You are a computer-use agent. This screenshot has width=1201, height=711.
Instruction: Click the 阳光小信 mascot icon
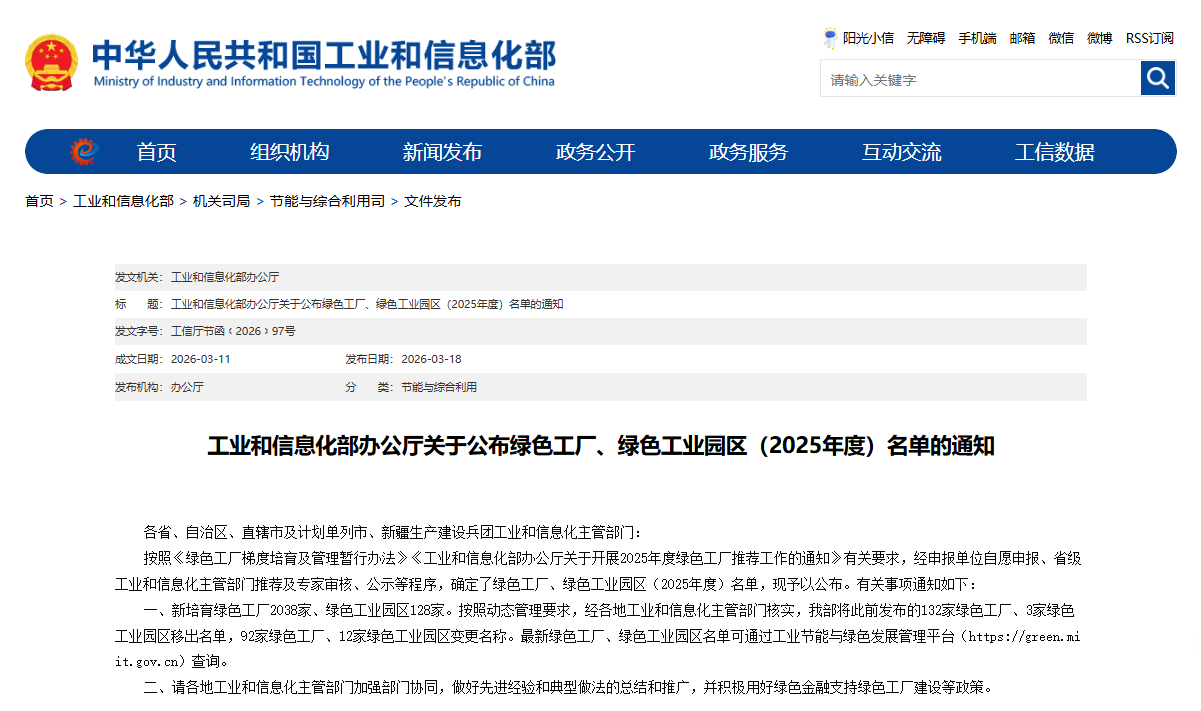(x=830, y=38)
